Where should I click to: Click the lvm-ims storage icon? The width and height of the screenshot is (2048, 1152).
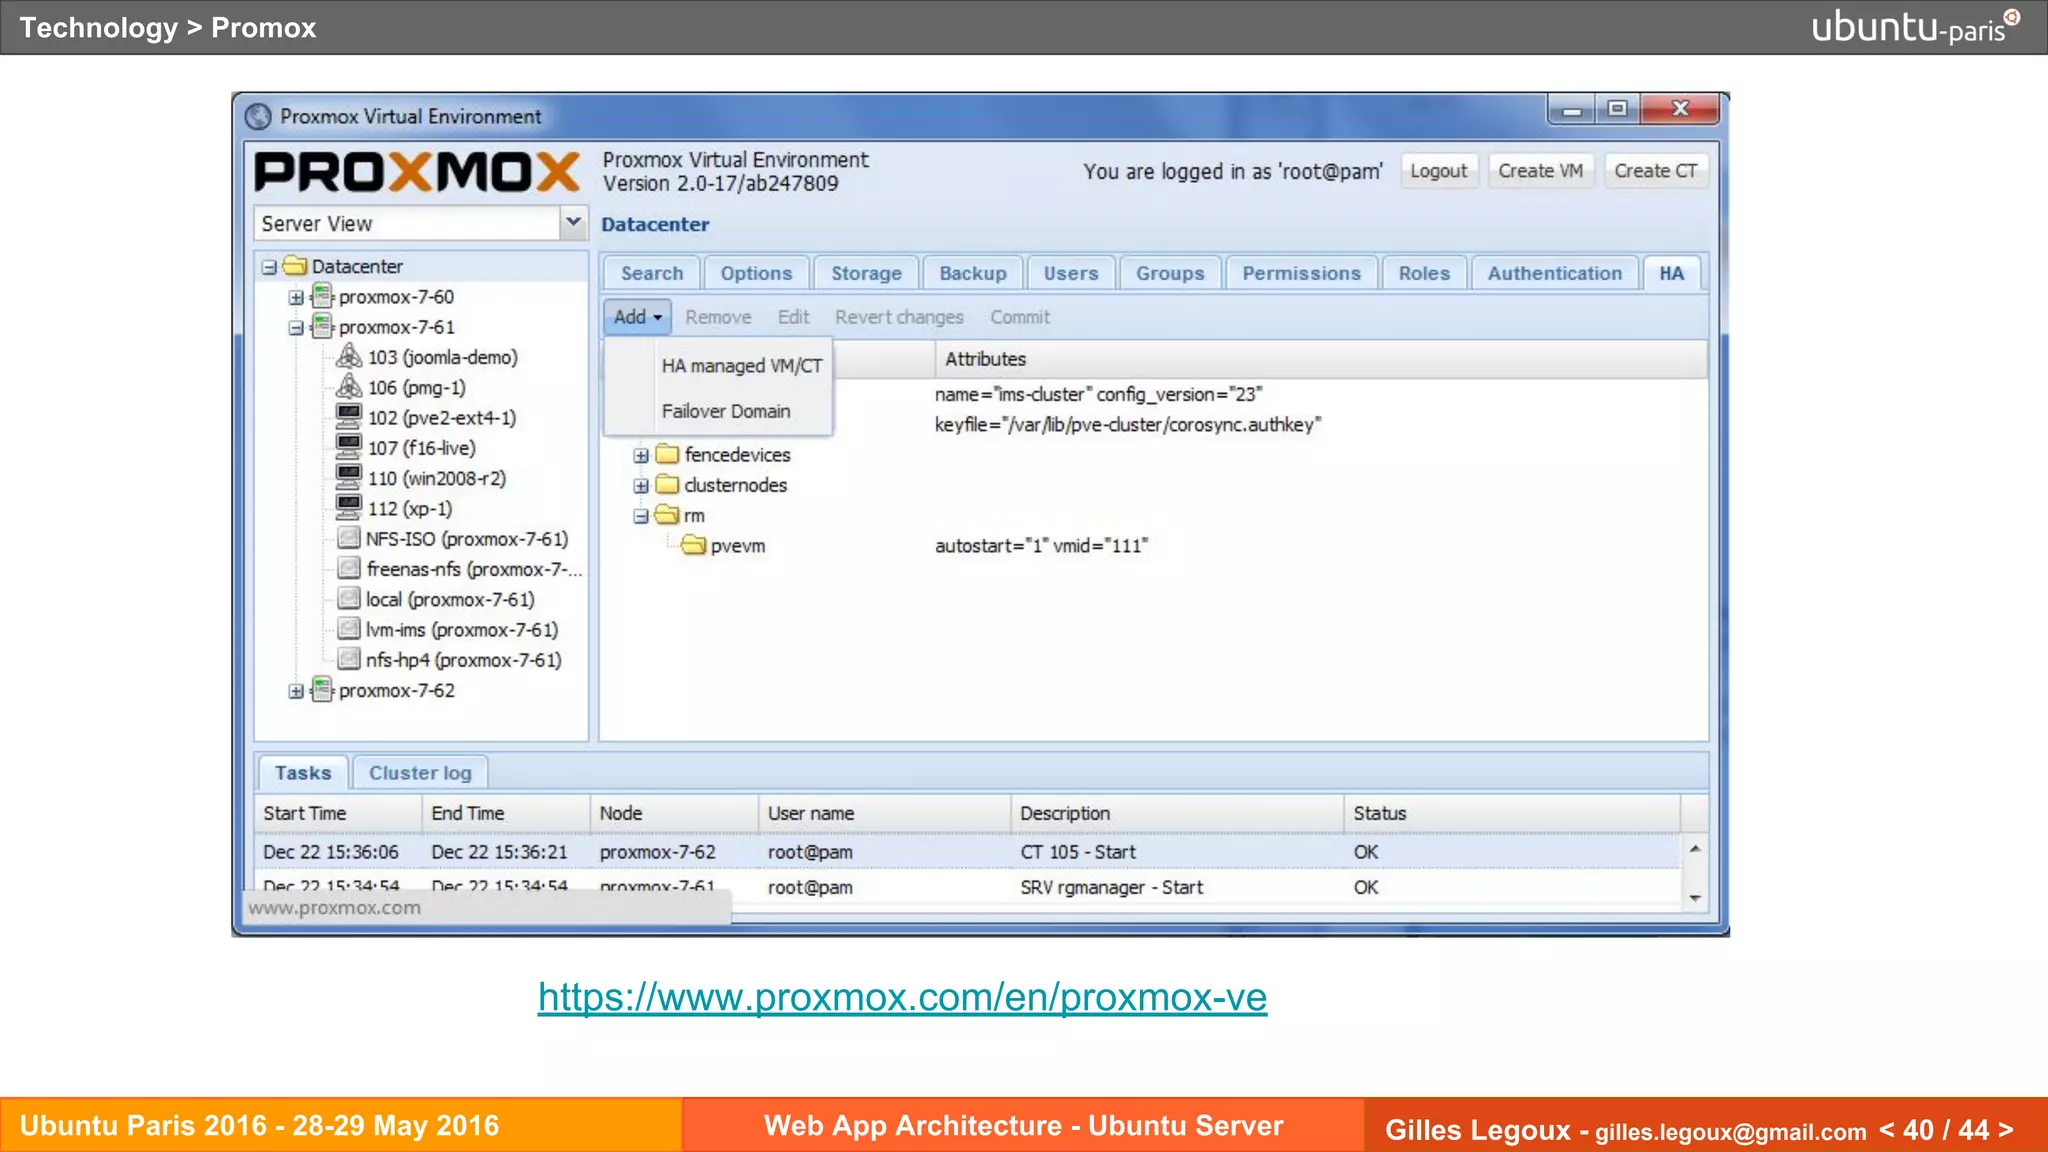click(x=349, y=630)
